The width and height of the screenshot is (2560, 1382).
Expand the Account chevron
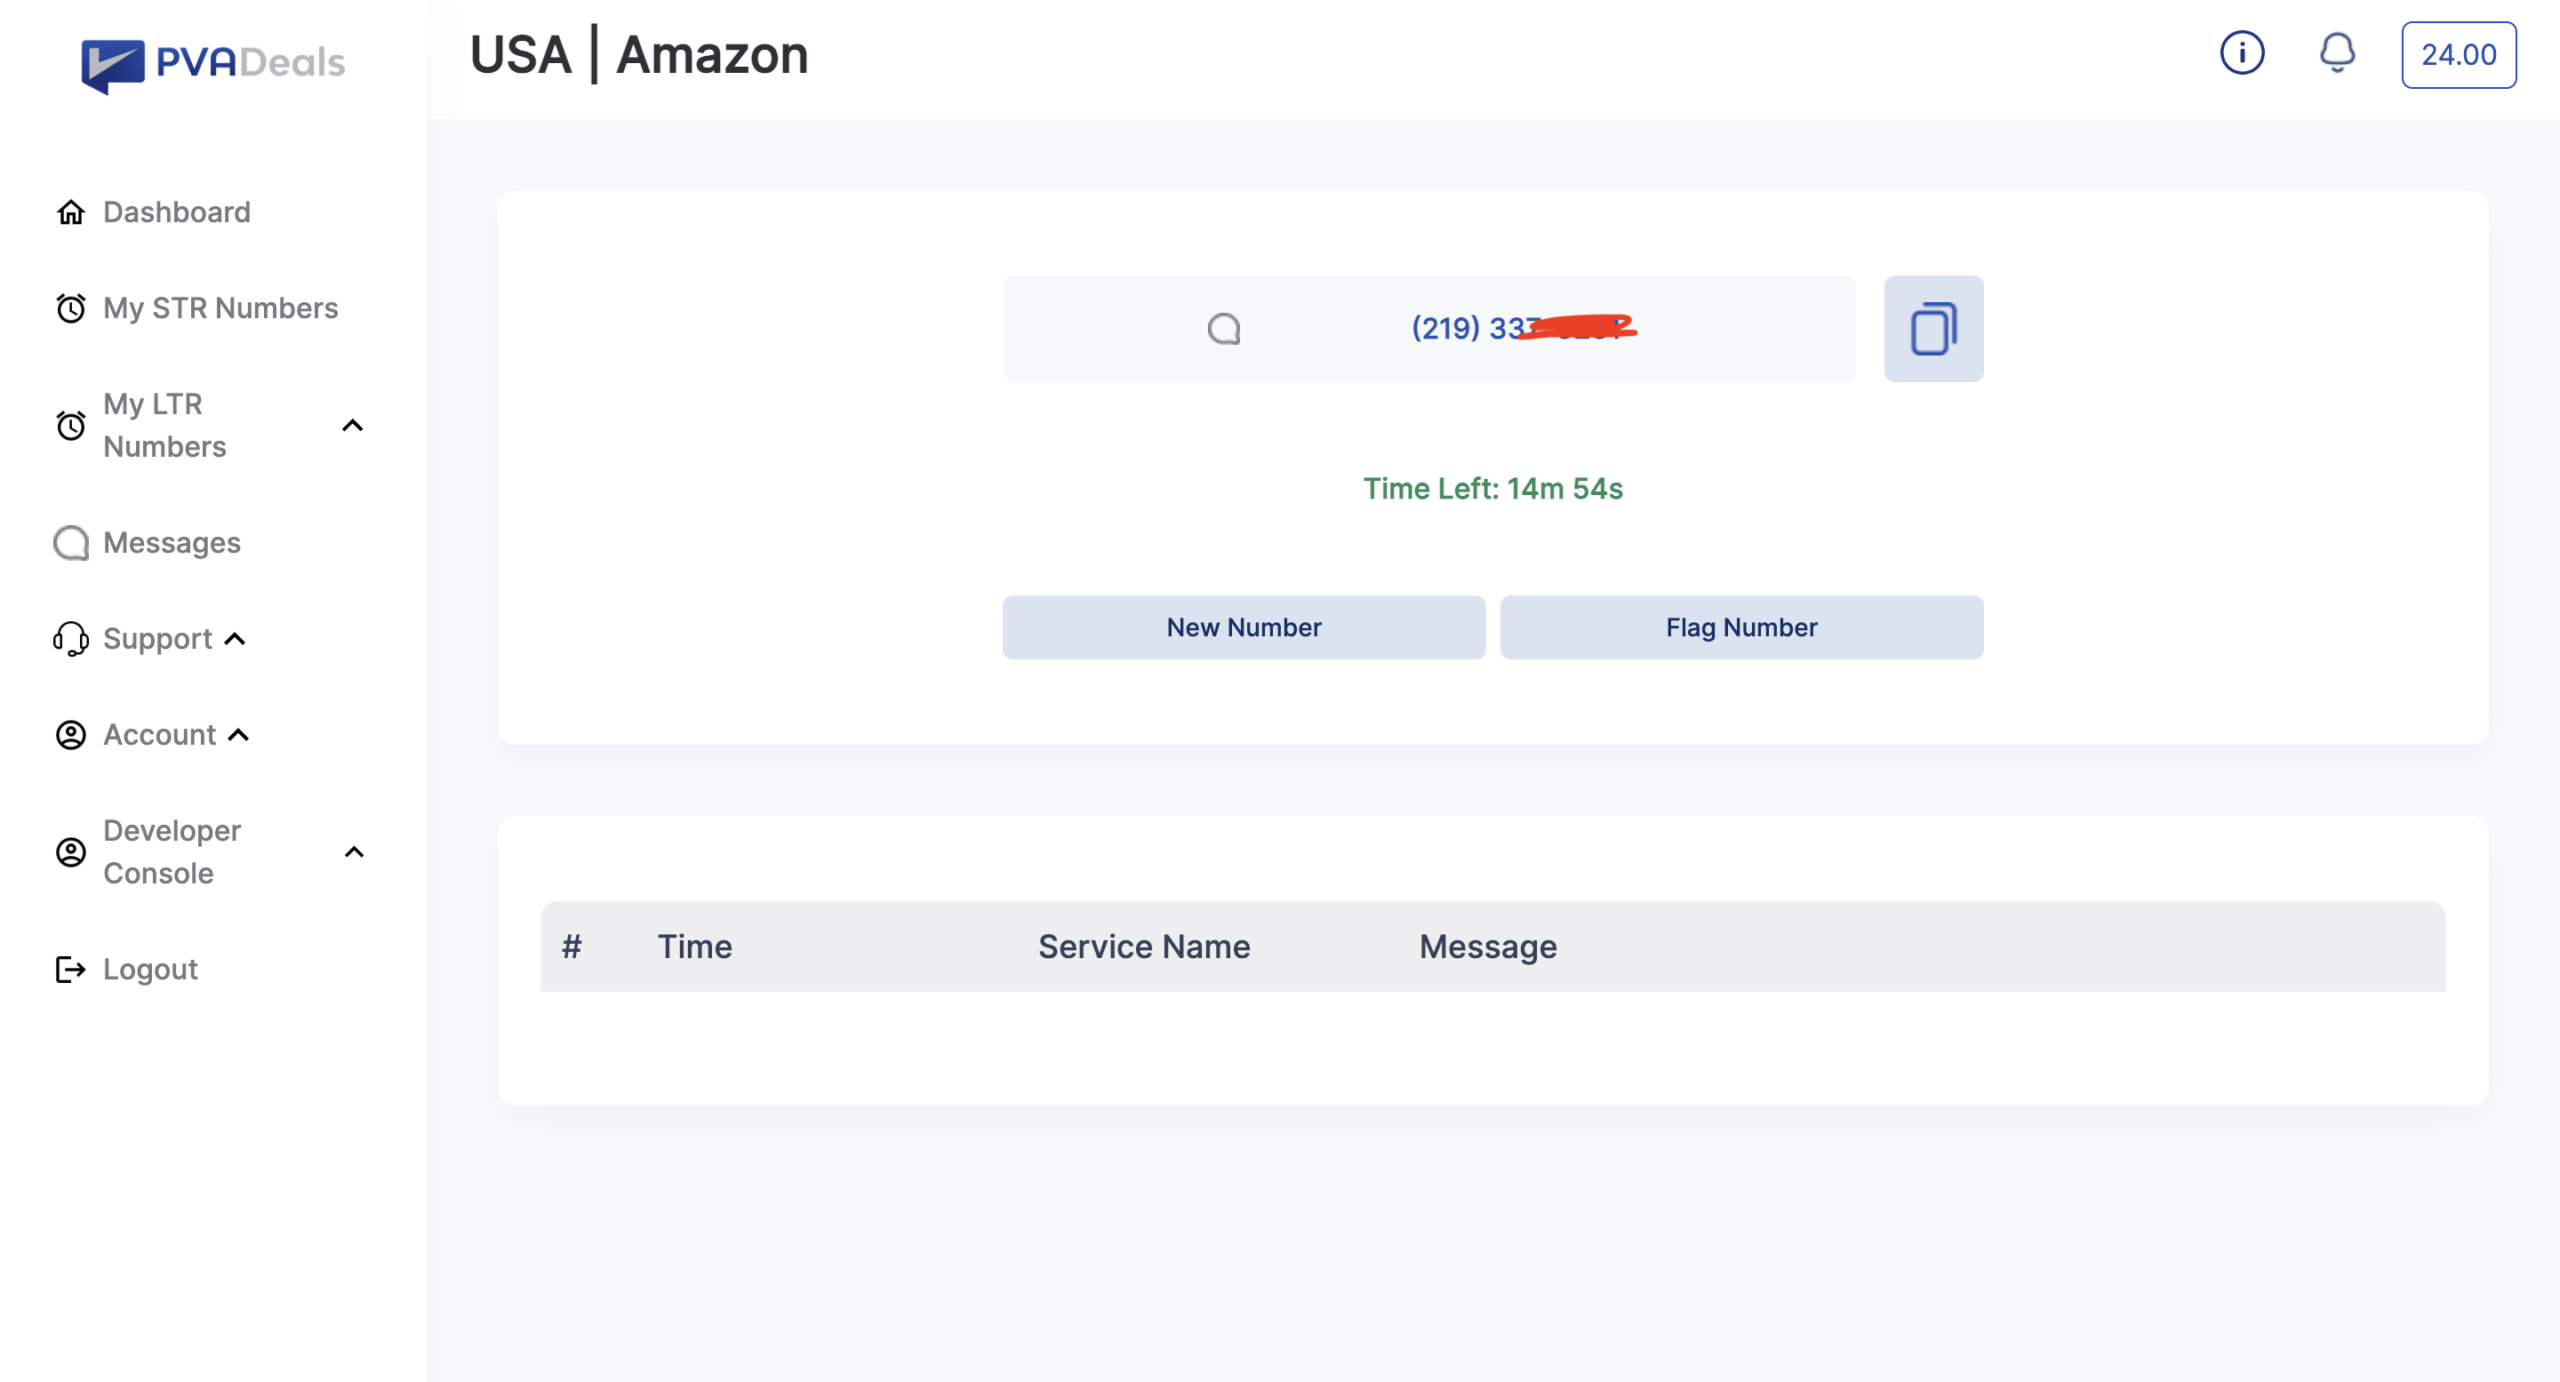click(x=238, y=735)
